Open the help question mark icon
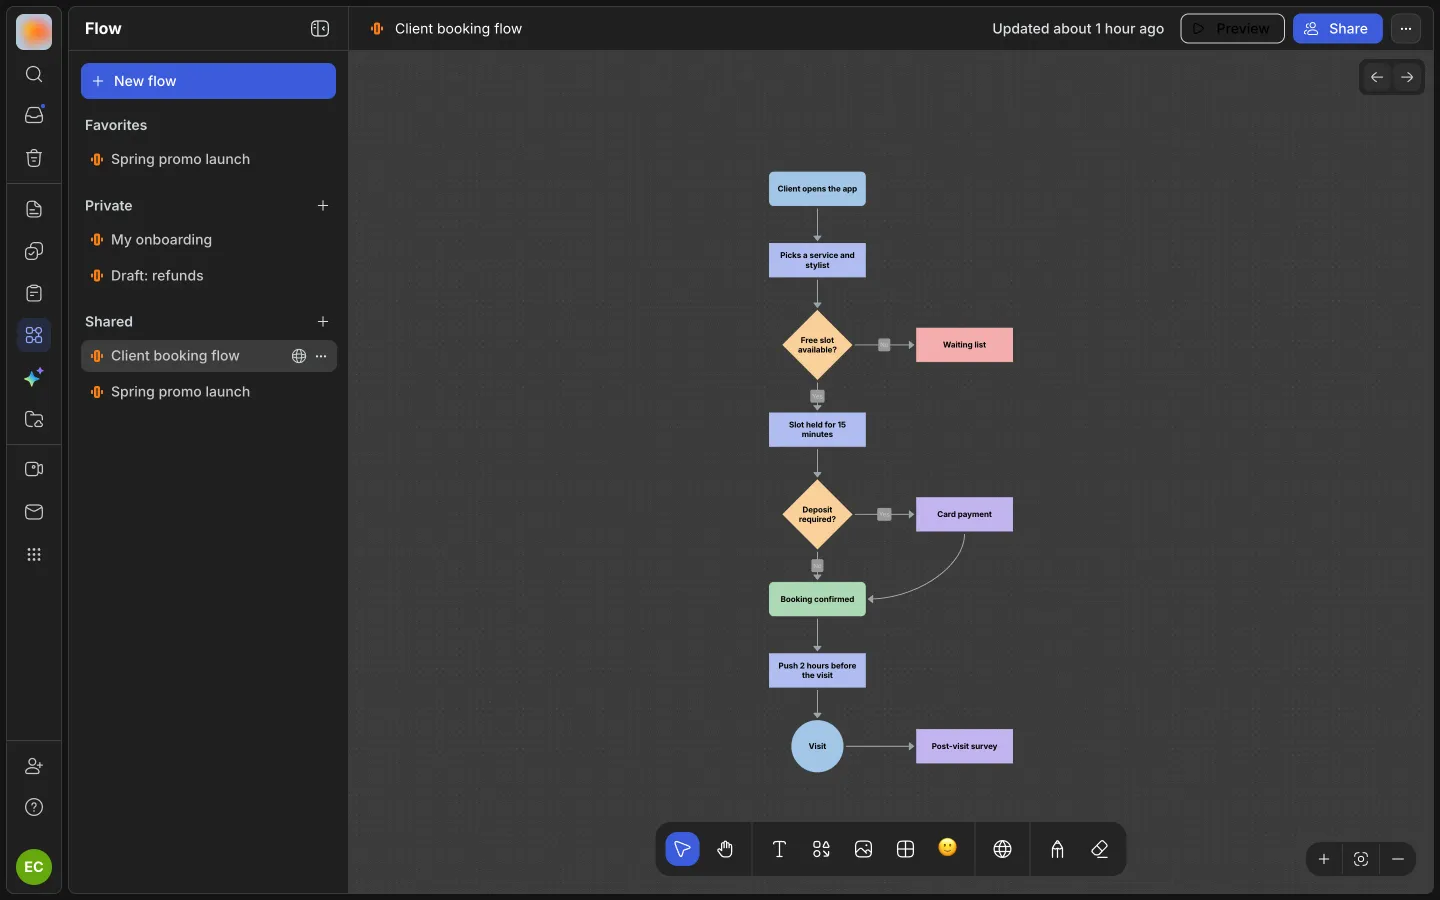Image resolution: width=1440 pixels, height=900 pixels. pos(34,807)
